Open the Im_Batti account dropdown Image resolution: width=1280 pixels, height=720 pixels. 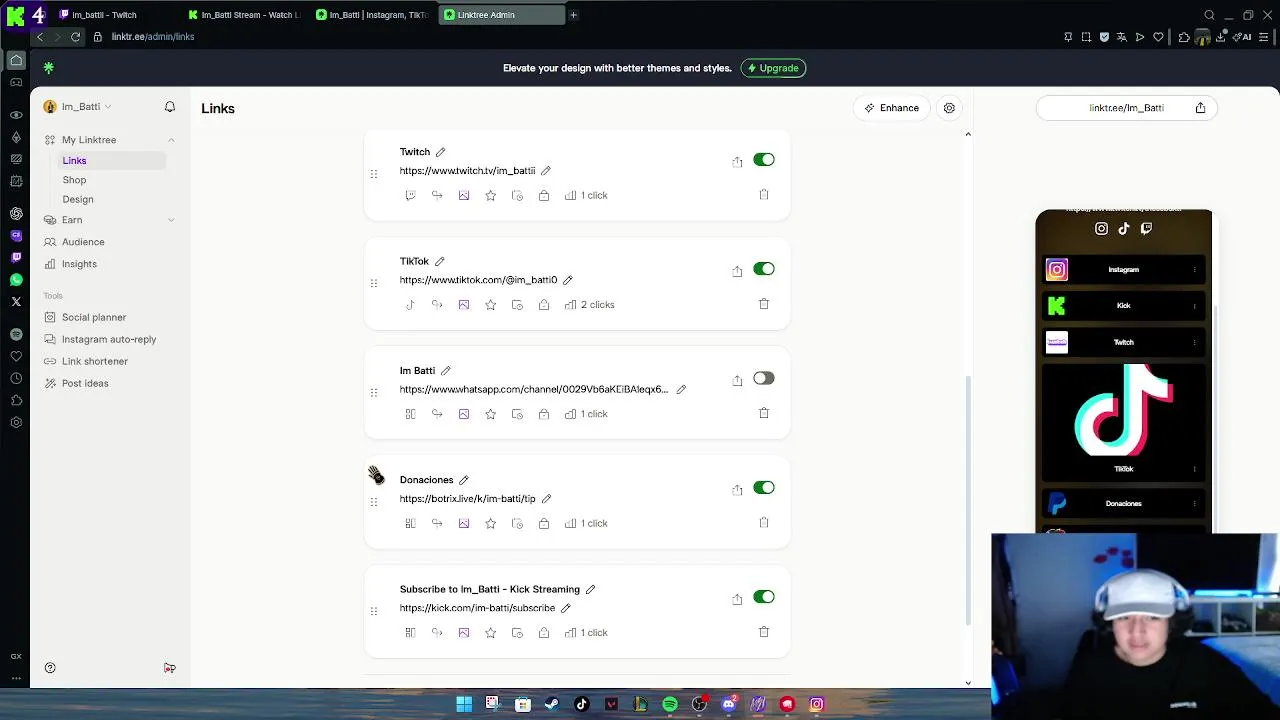tap(77, 107)
